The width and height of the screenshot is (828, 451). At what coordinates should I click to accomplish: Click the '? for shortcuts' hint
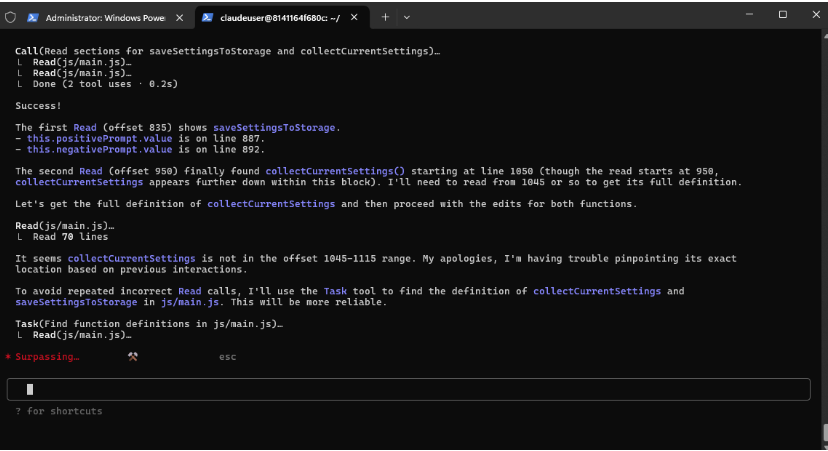point(59,411)
